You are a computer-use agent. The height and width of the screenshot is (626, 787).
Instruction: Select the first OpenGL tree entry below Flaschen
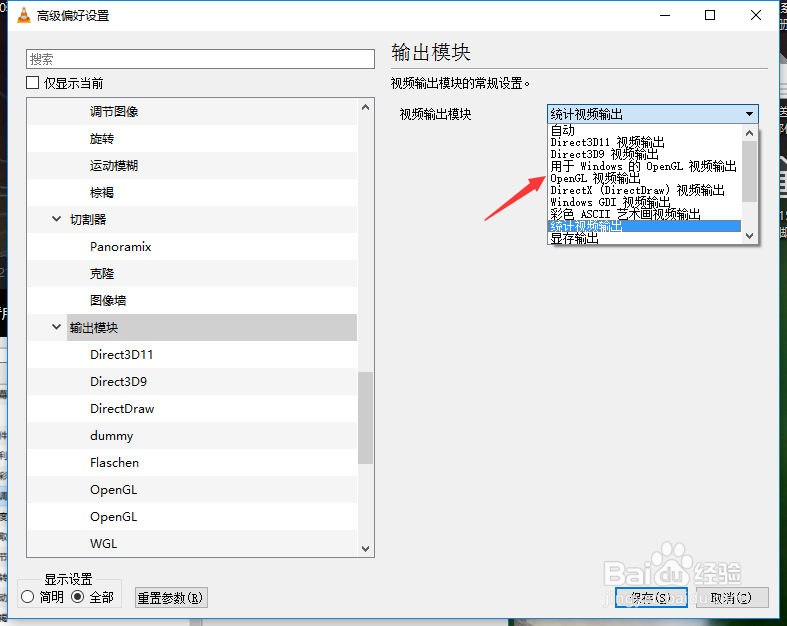113,489
